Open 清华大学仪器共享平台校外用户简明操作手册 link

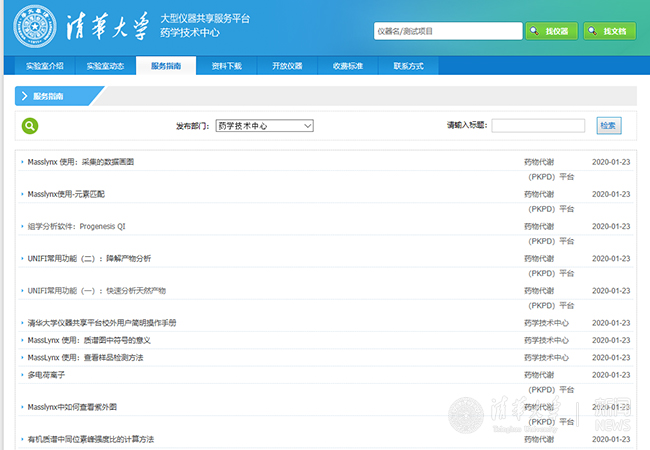pos(102,323)
